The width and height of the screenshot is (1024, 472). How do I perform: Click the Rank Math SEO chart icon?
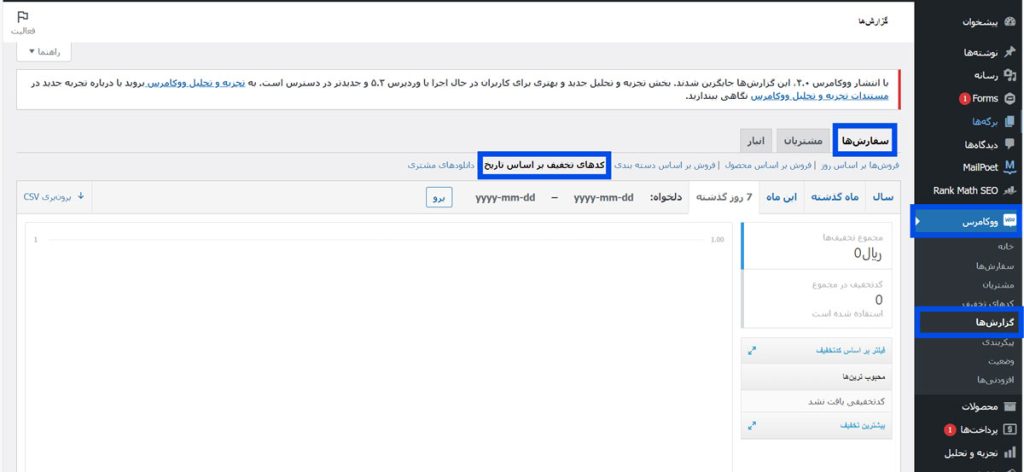pyautogui.click(x=1010, y=191)
